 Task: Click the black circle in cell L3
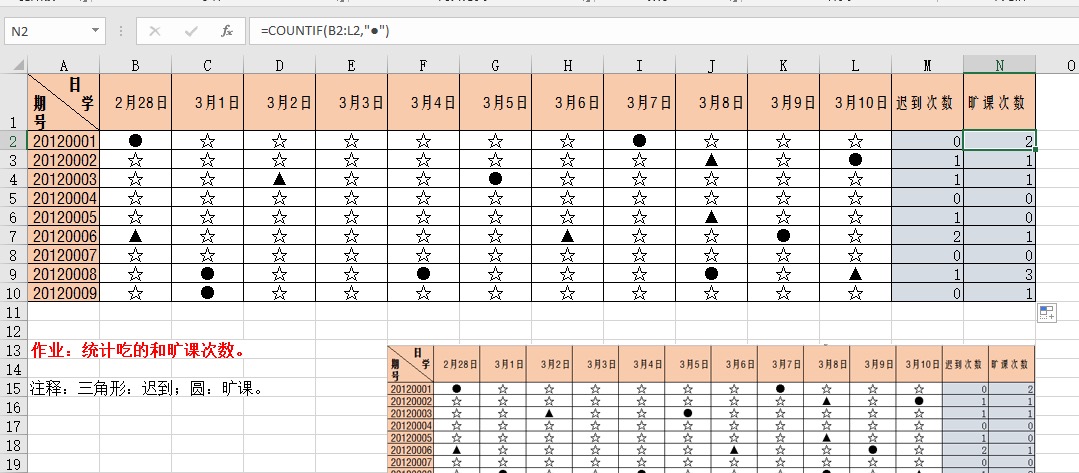click(855, 160)
